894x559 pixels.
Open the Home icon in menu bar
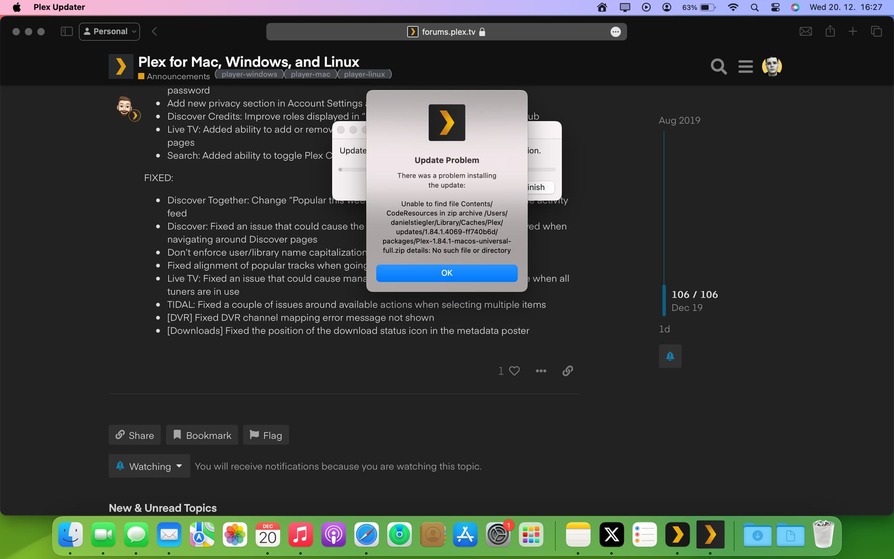coord(602,7)
